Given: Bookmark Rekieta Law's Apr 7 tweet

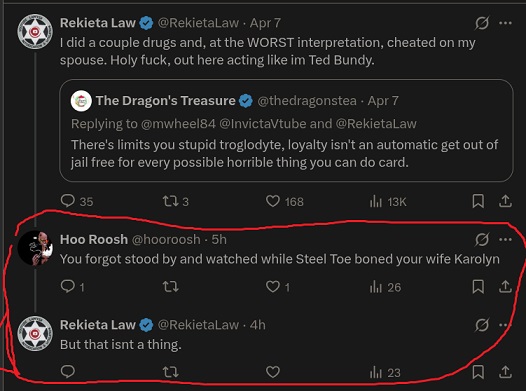Looking at the screenshot, I should [x=478, y=201].
